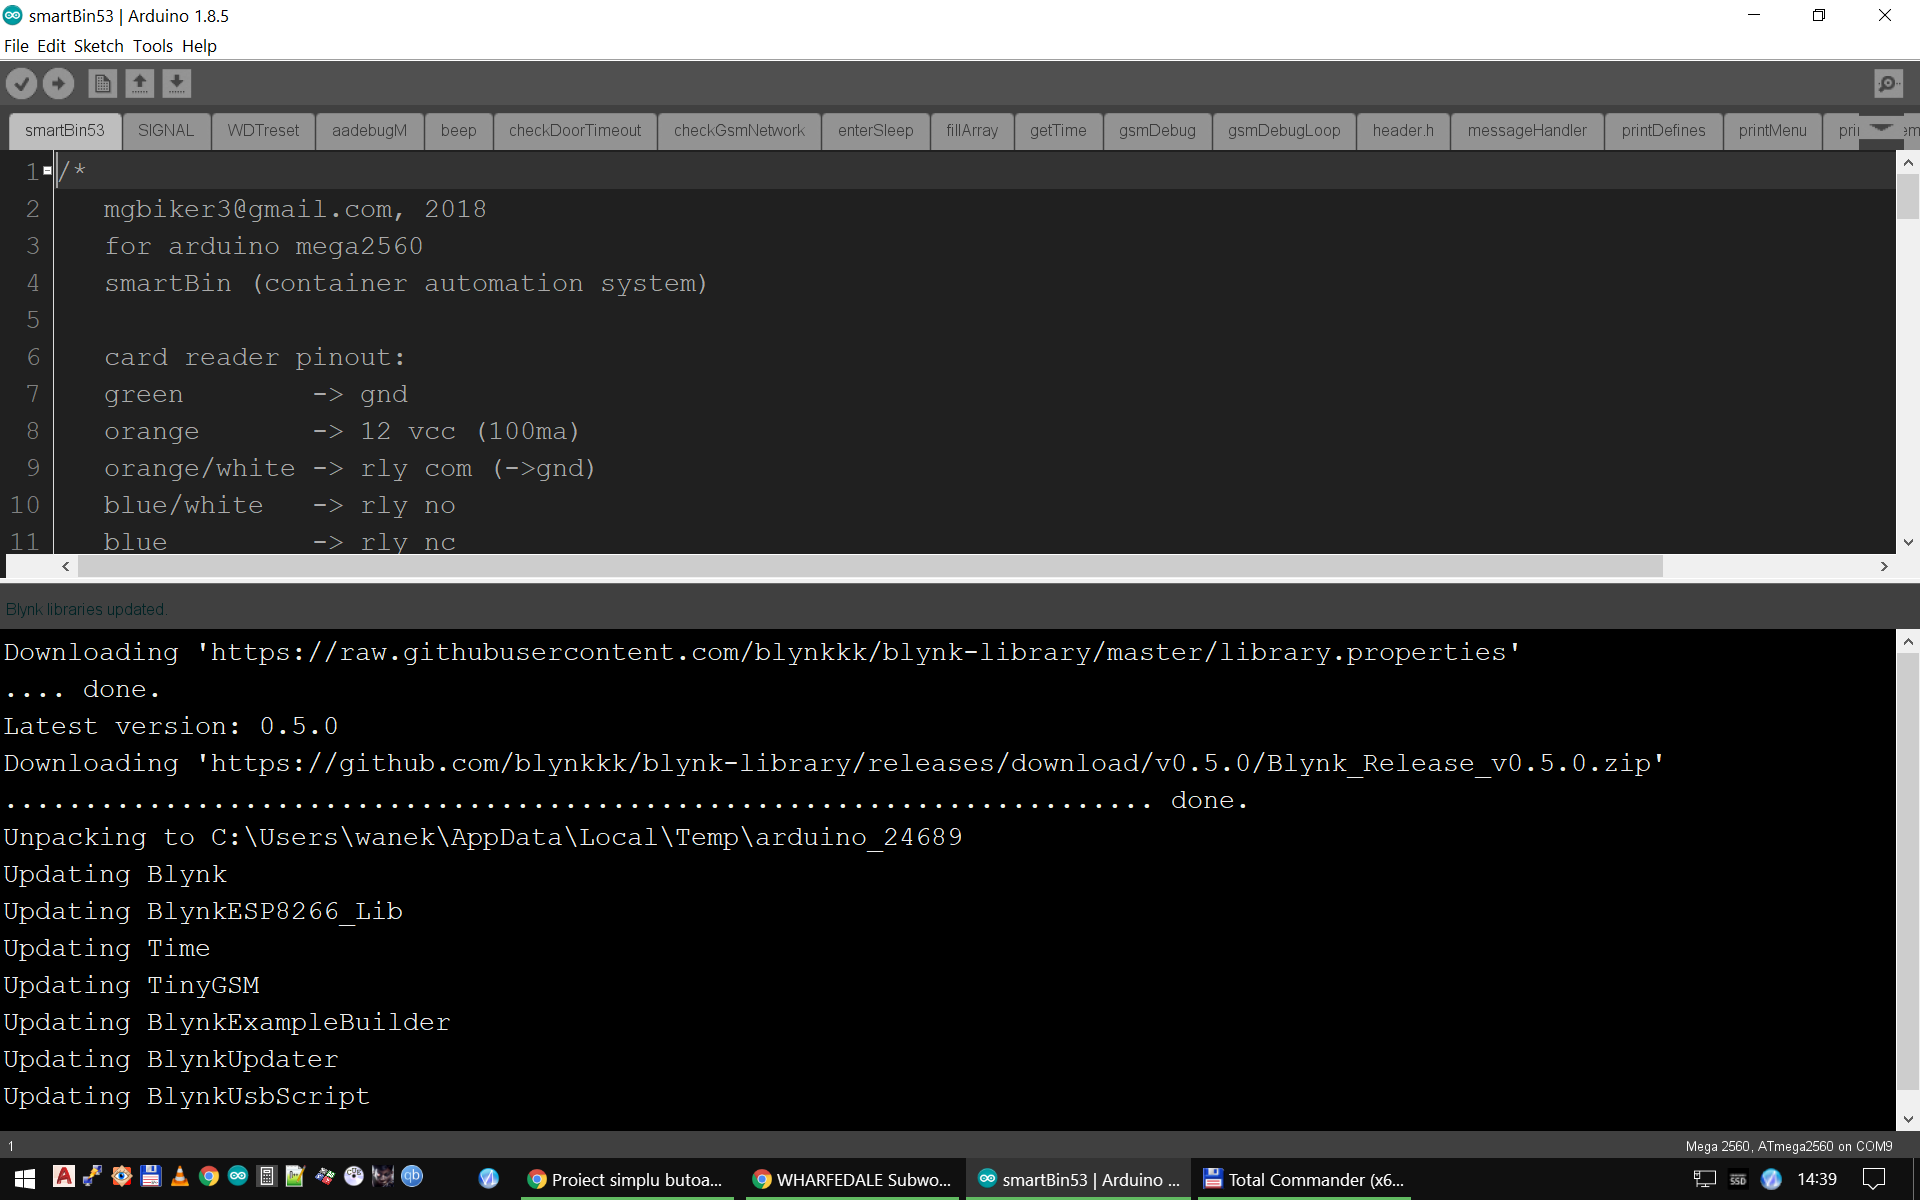Click the Save sketch down-arrow icon
1920x1200 pixels.
pos(176,83)
